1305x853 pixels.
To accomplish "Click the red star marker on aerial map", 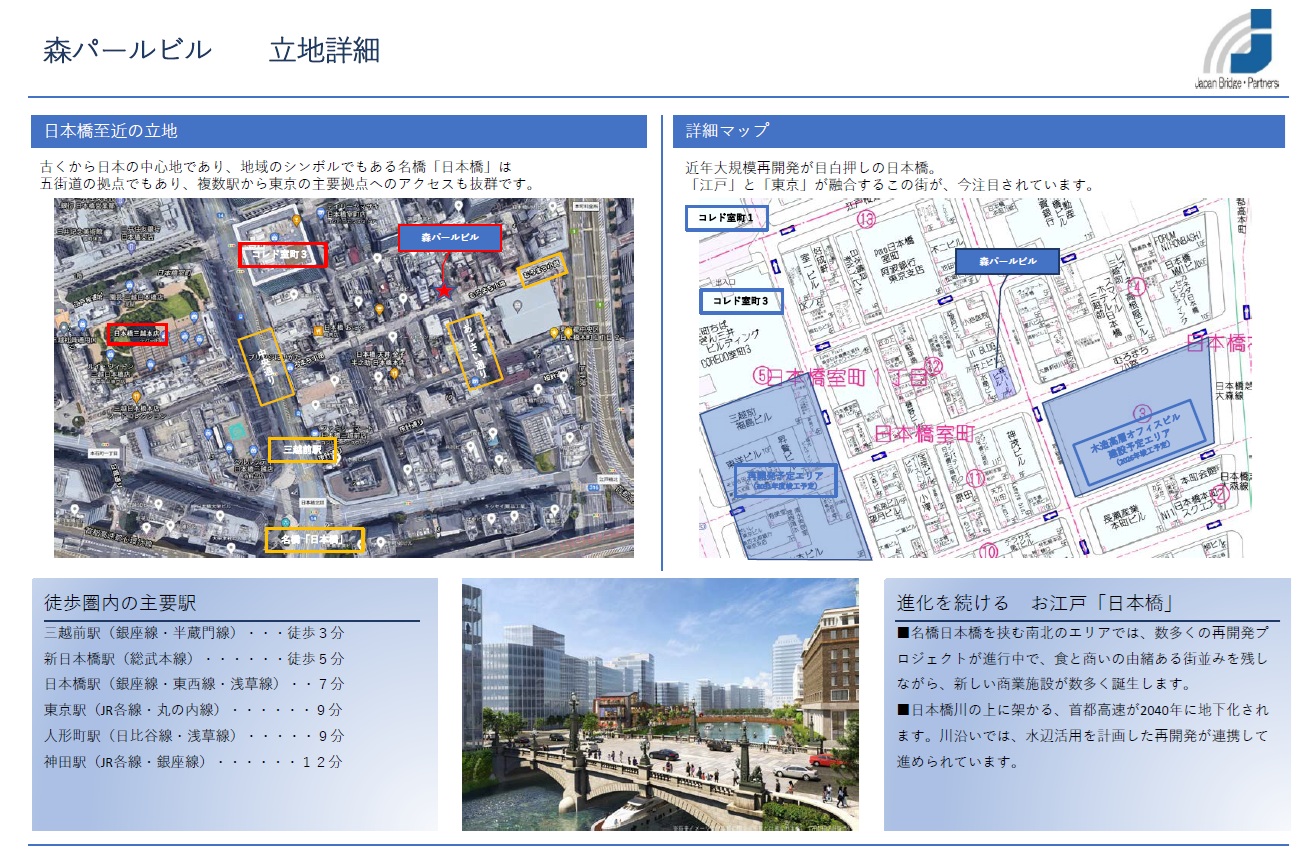I will 444,291.
